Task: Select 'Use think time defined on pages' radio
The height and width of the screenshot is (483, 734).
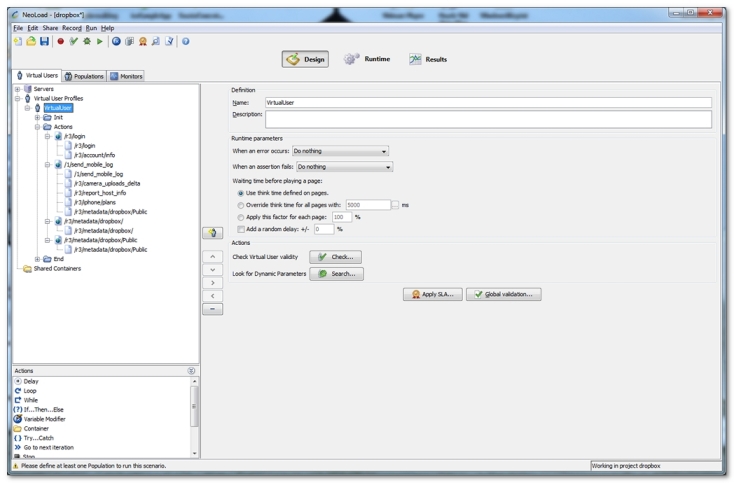Action: point(241,193)
